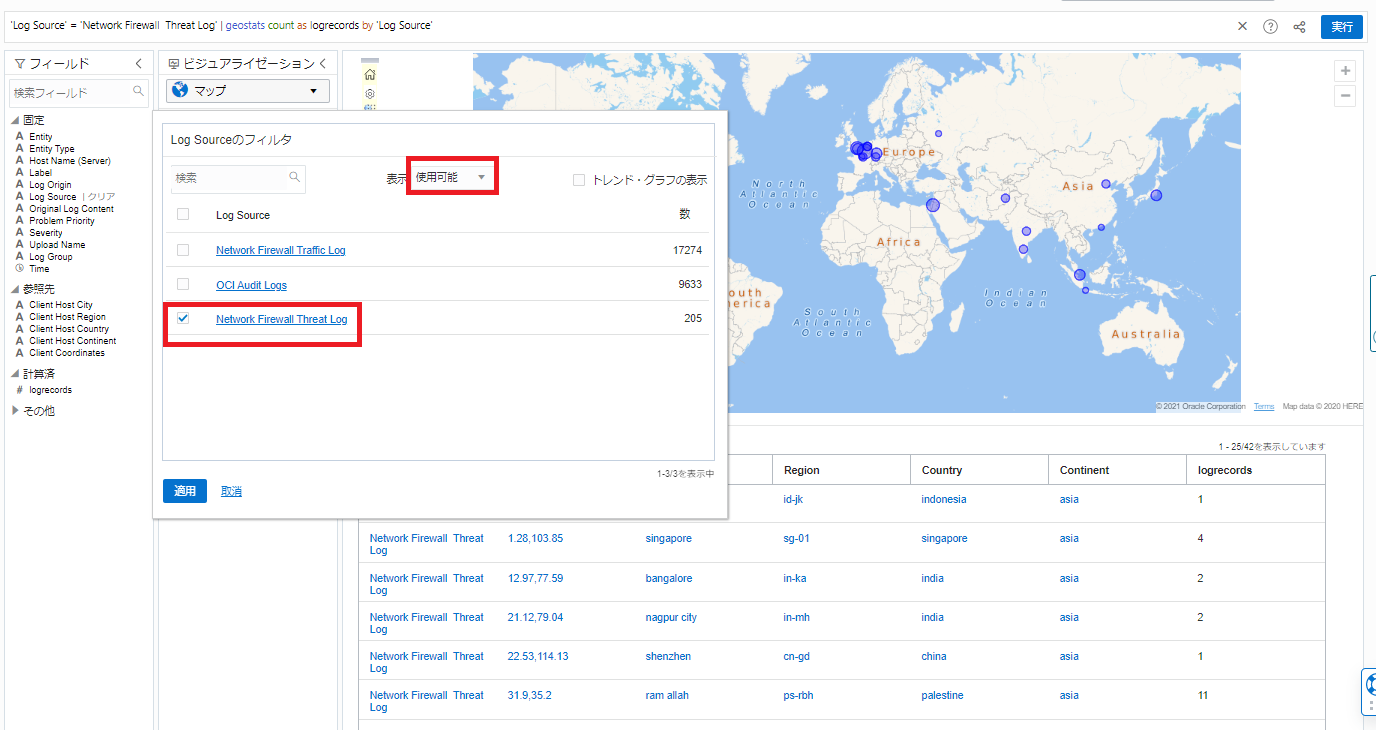Viewport: 1376px width, 730px height.
Task: Open the 使用可能 display dropdown
Action: coord(451,177)
